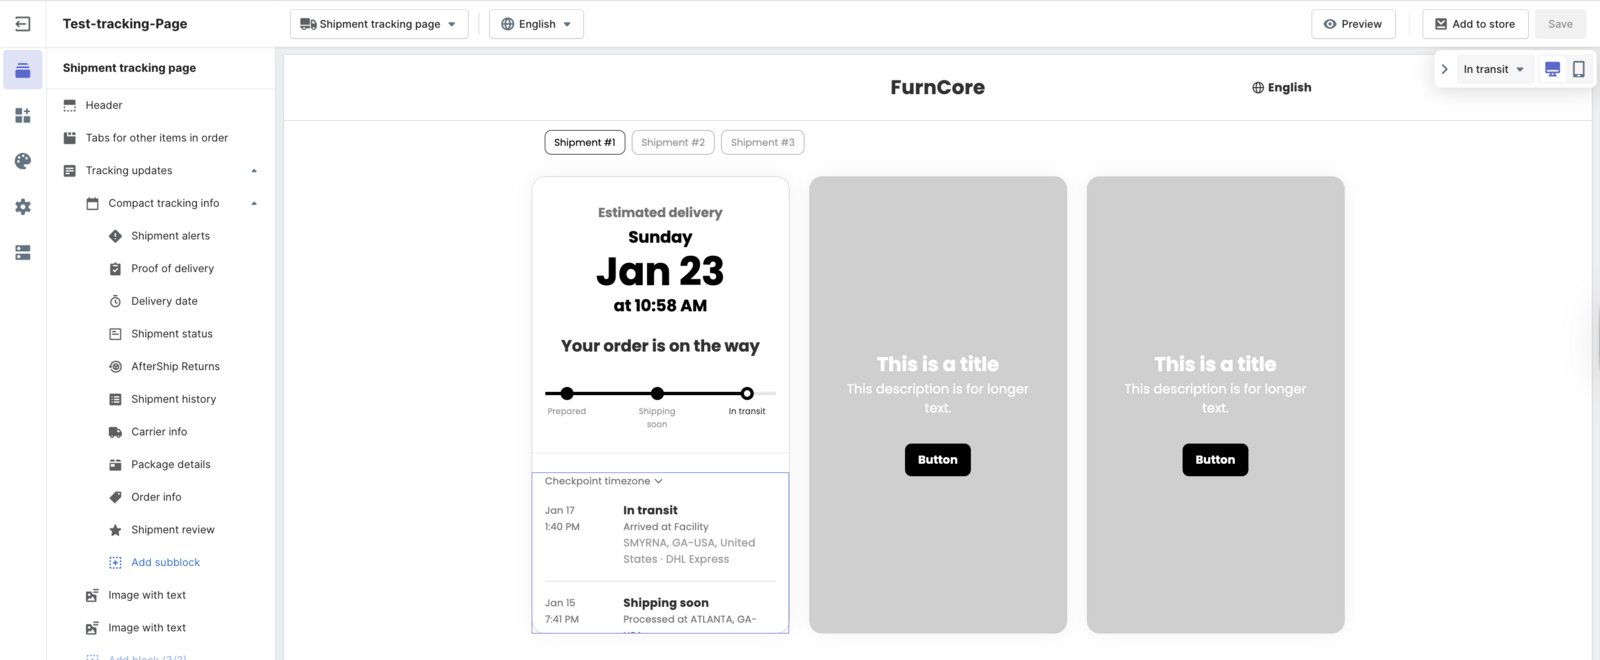Open the Shipment tracking page dropdown
1600x660 pixels.
tap(379, 24)
